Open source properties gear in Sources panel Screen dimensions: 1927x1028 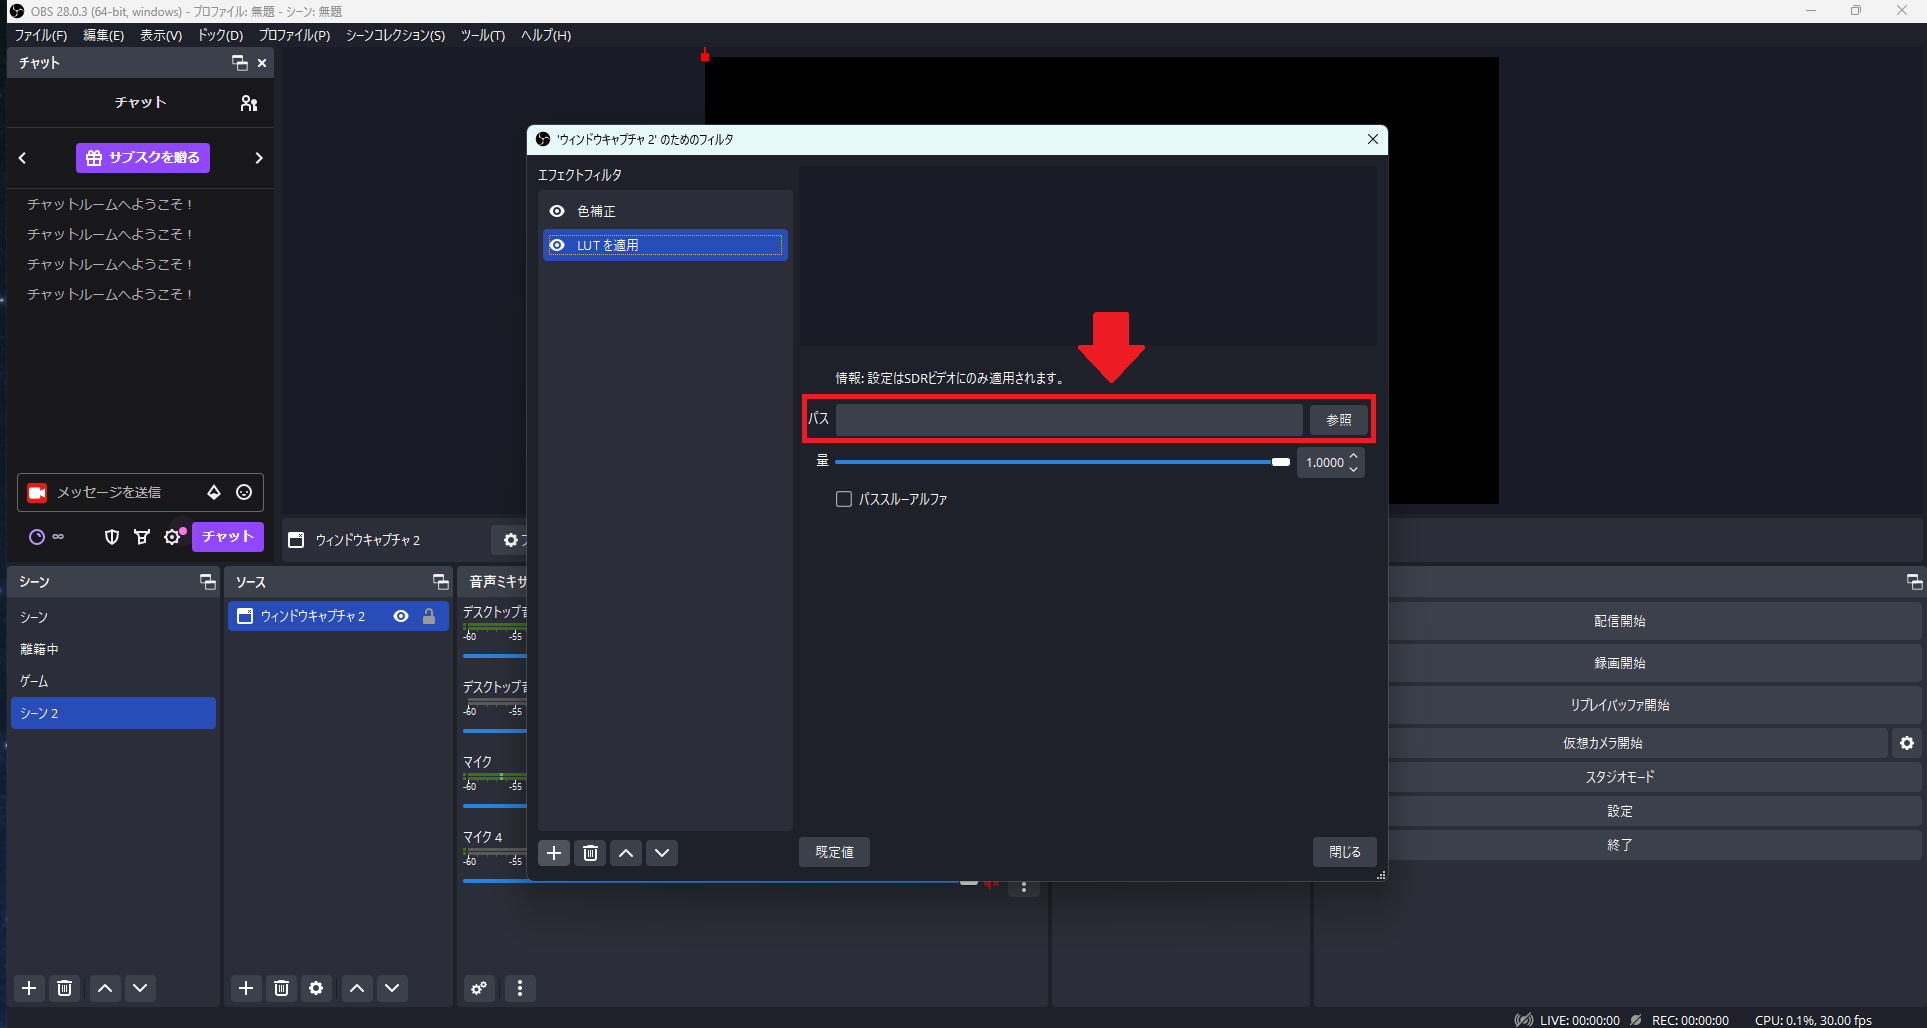(316, 988)
